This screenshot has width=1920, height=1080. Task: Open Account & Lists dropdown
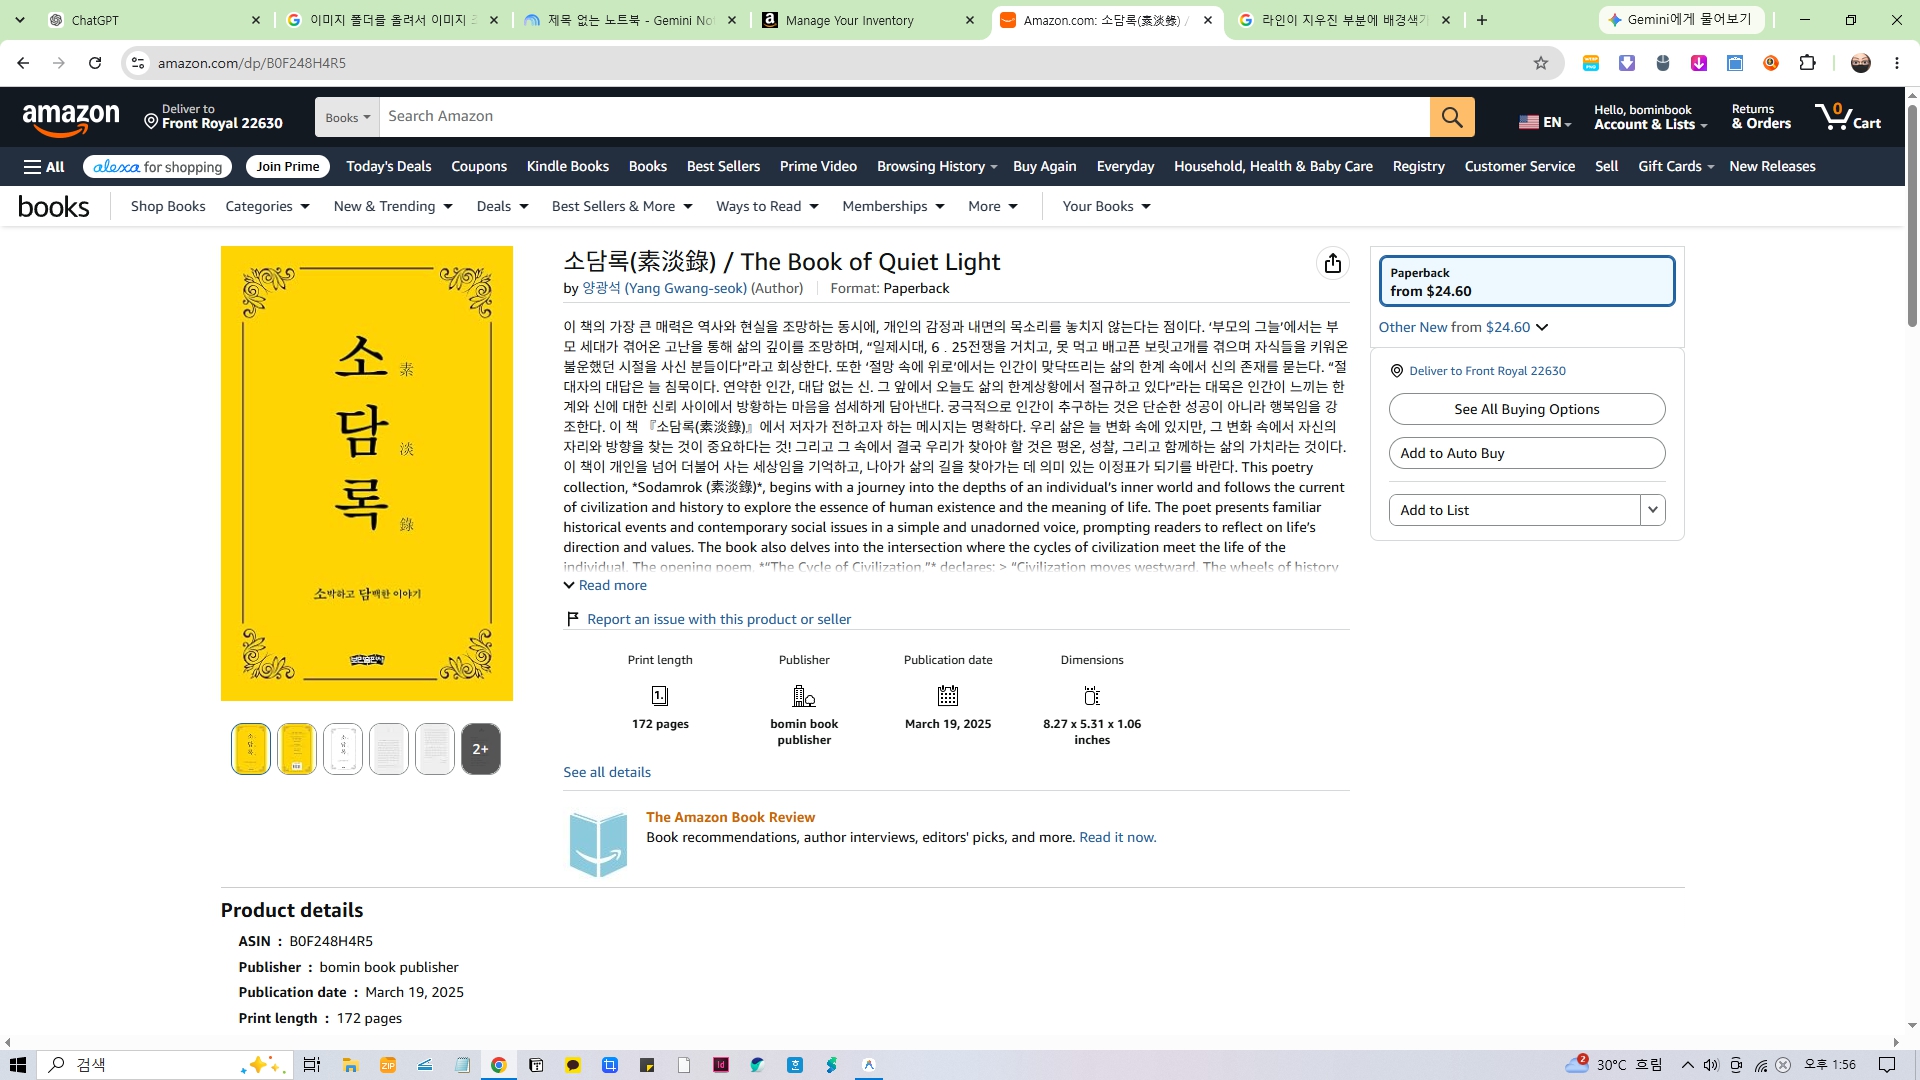coord(1650,117)
